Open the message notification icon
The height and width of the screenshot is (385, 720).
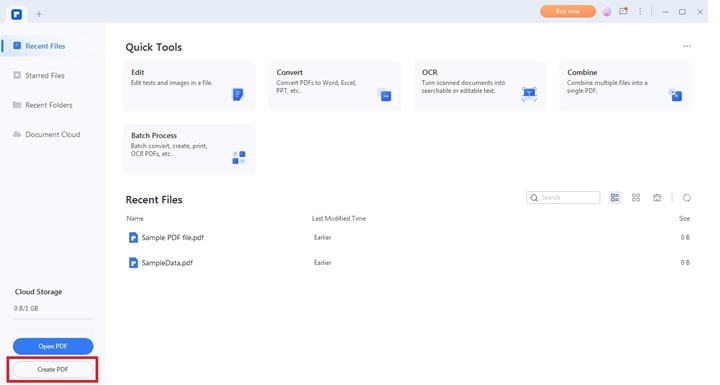click(x=623, y=11)
